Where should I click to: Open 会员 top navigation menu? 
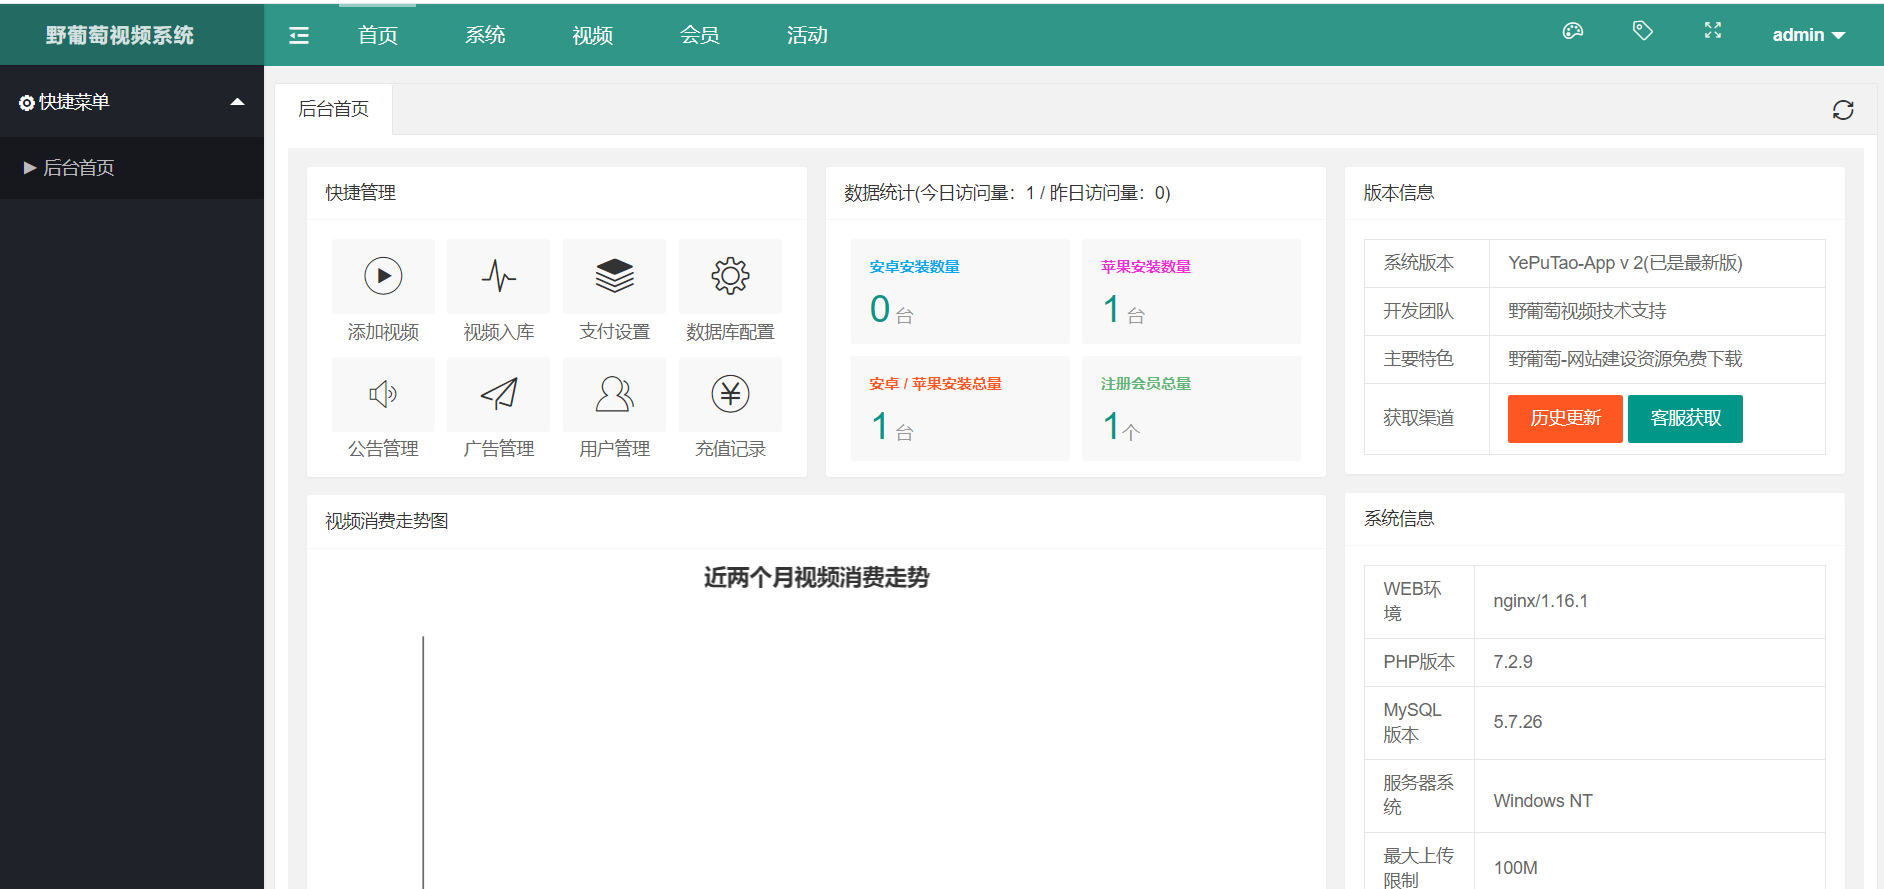click(x=699, y=35)
